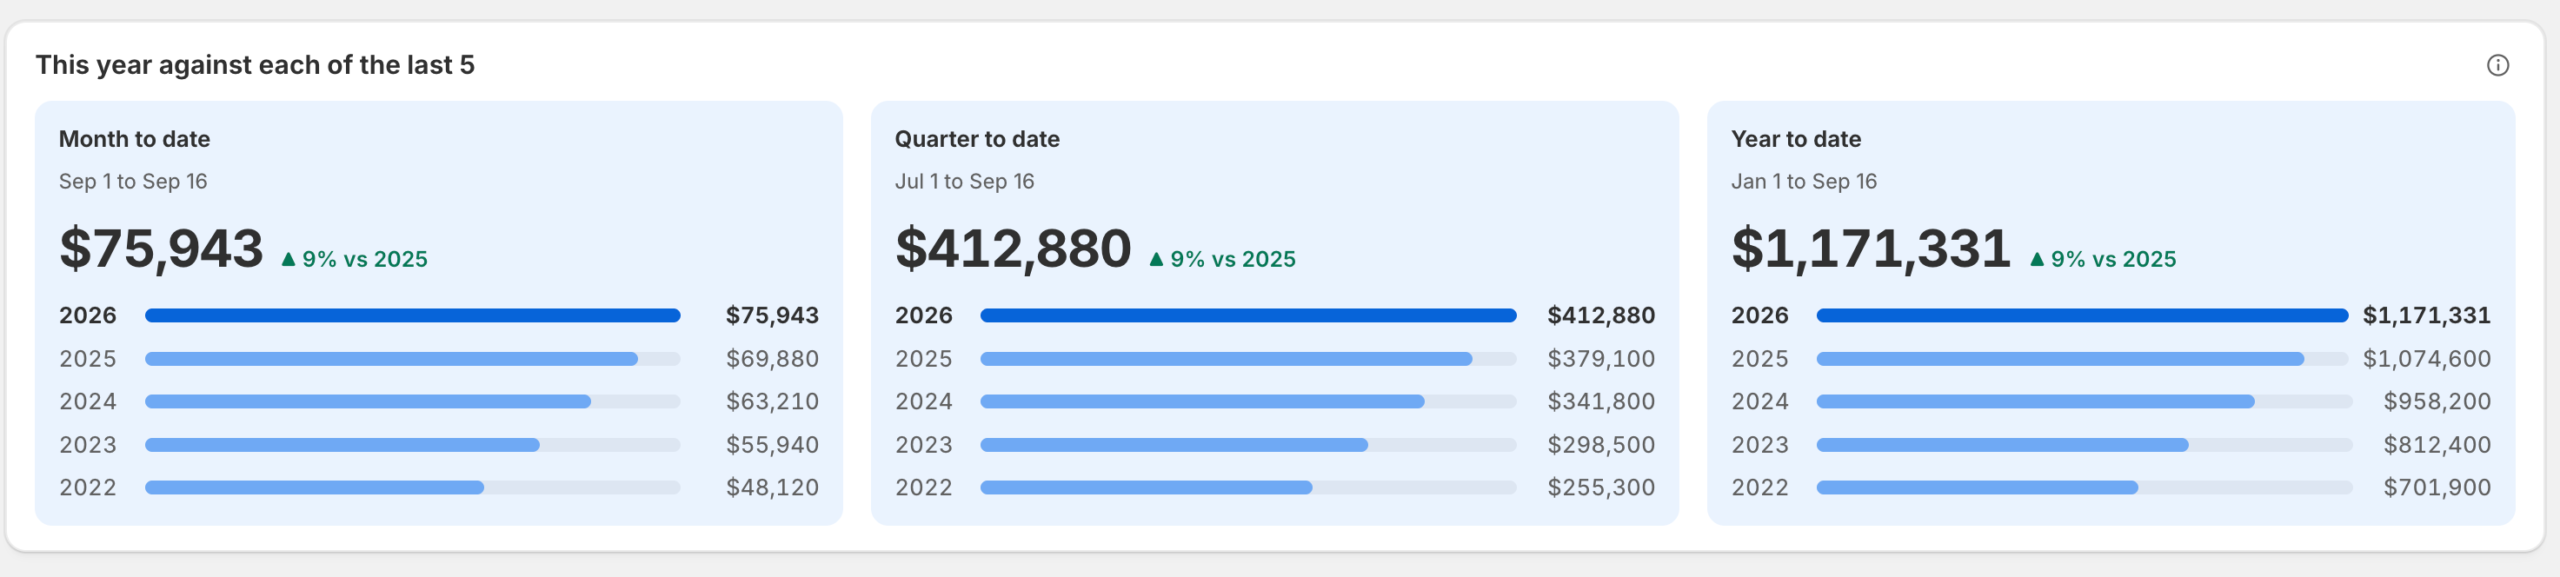Image resolution: width=2560 pixels, height=577 pixels.
Task: Click the heading "This year against each of the last 5"
Action: pyautogui.click(x=255, y=65)
